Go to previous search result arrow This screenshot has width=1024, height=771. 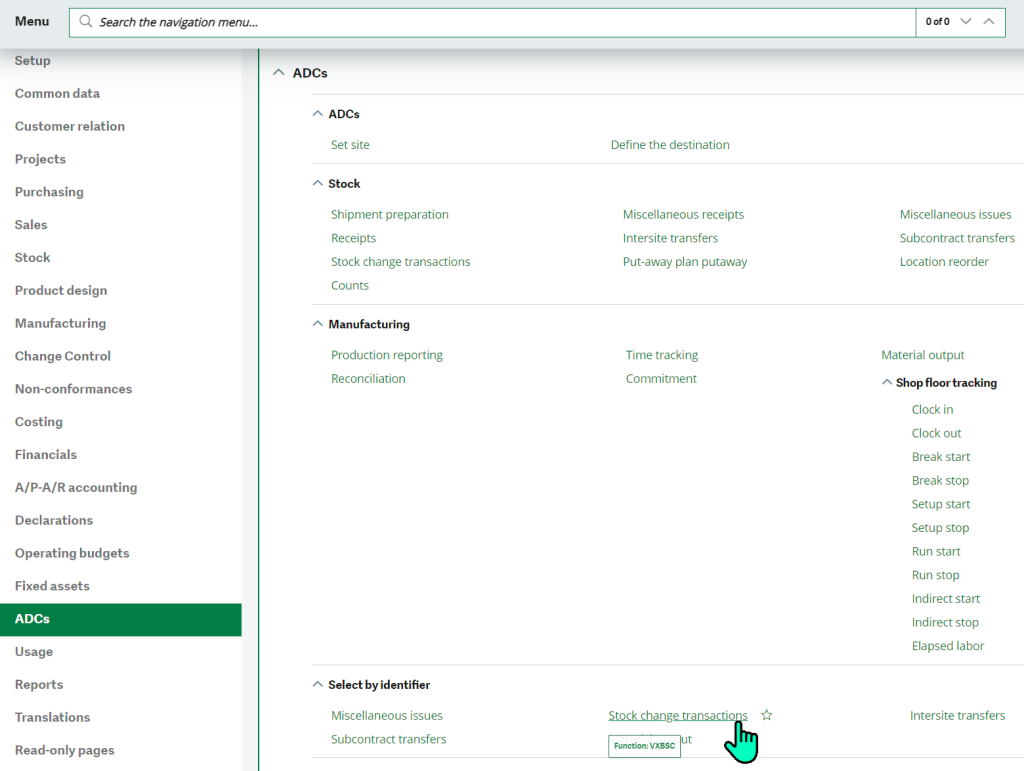(989, 22)
